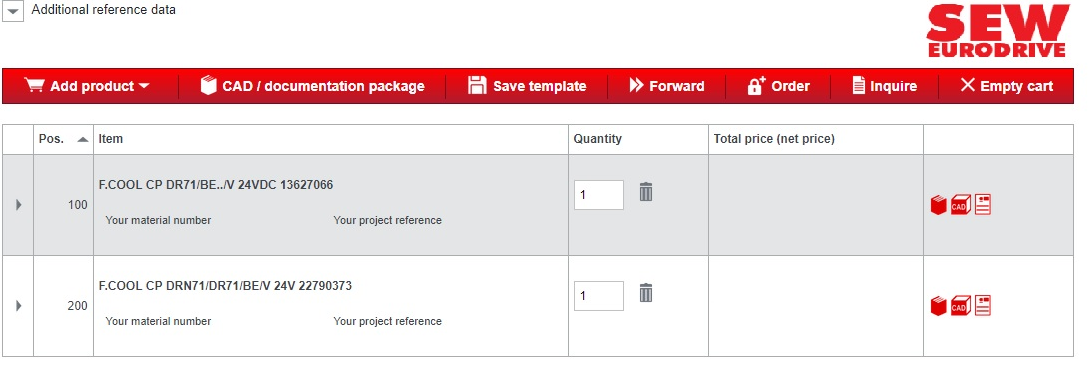The image size is (1089, 379).
Task: Empty the cart
Action: tap(1006, 86)
